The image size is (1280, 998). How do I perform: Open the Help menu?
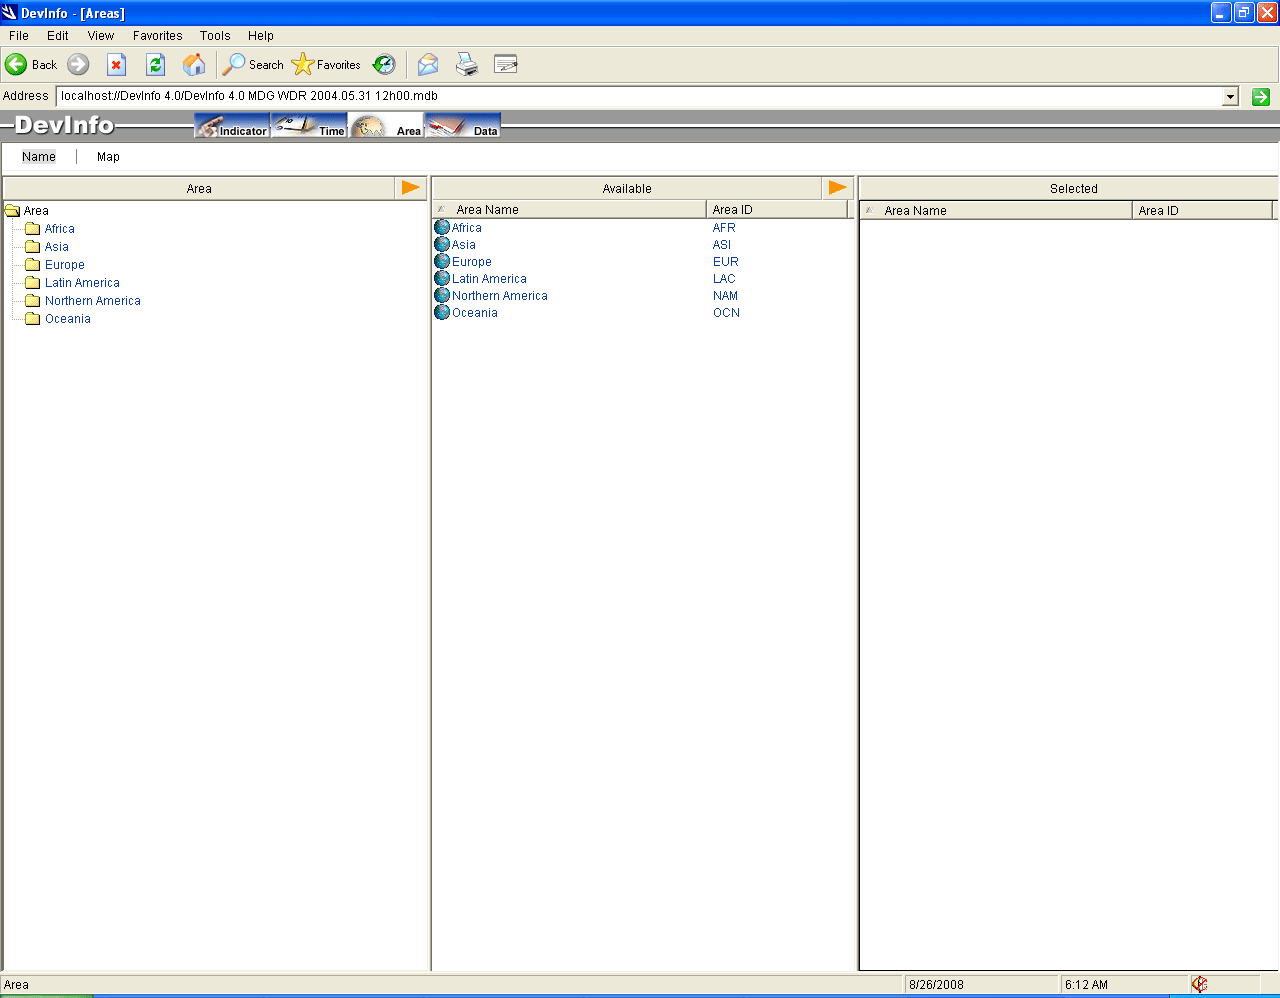point(261,36)
